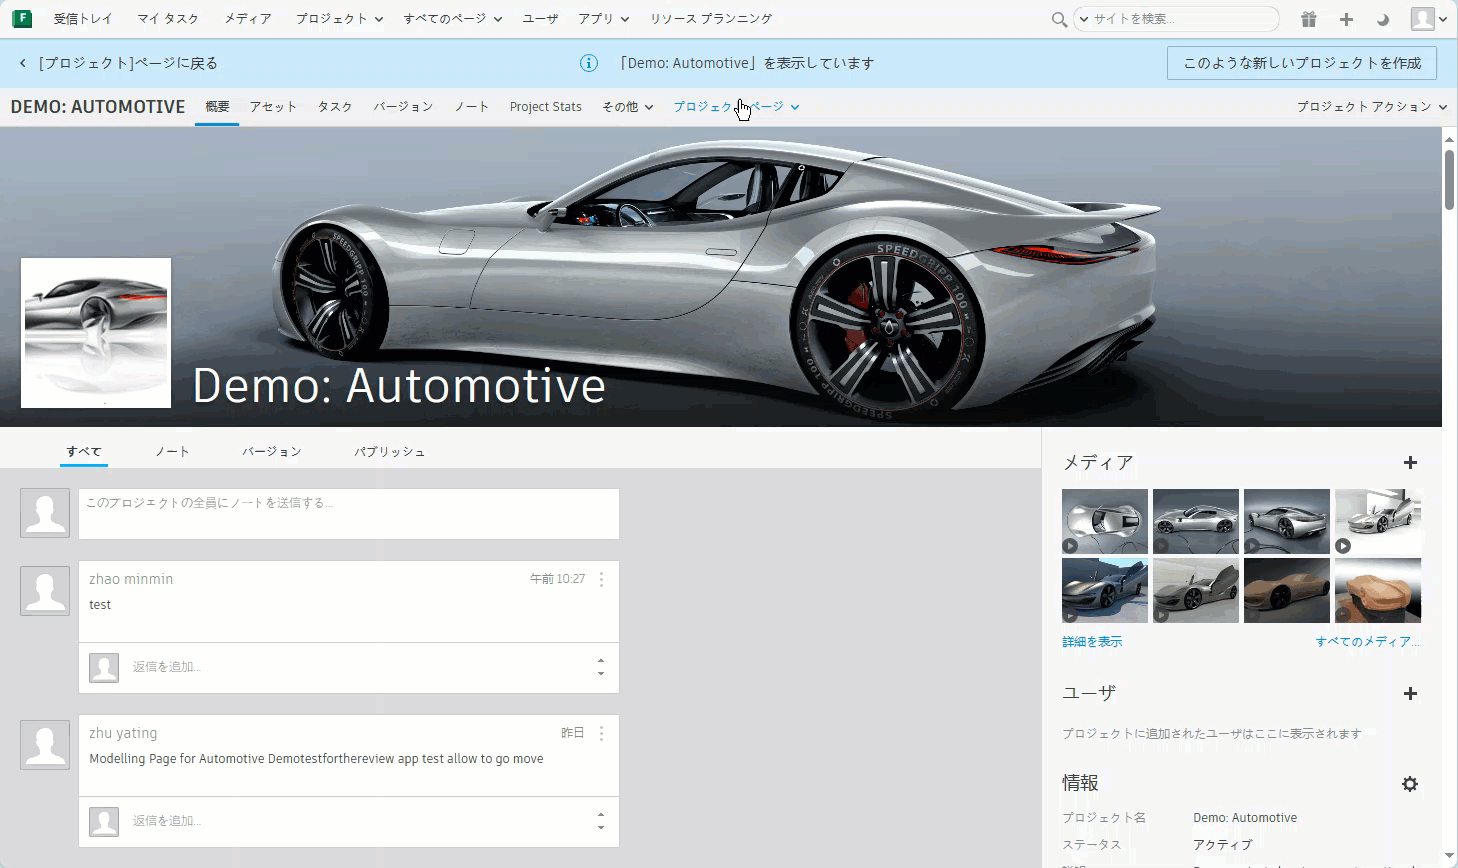The height and width of the screenshot is (868, 1458).
Task: Go to メディア in the top menu
Action: 248,19
